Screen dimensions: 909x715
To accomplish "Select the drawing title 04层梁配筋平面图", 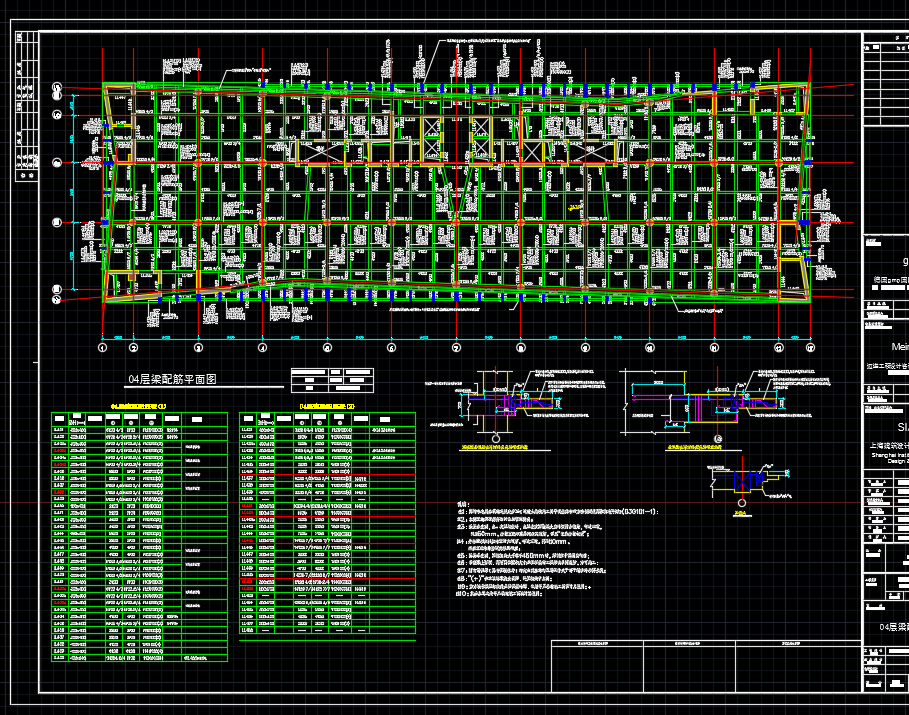I will pyautogui.click(x=172, y=379).
